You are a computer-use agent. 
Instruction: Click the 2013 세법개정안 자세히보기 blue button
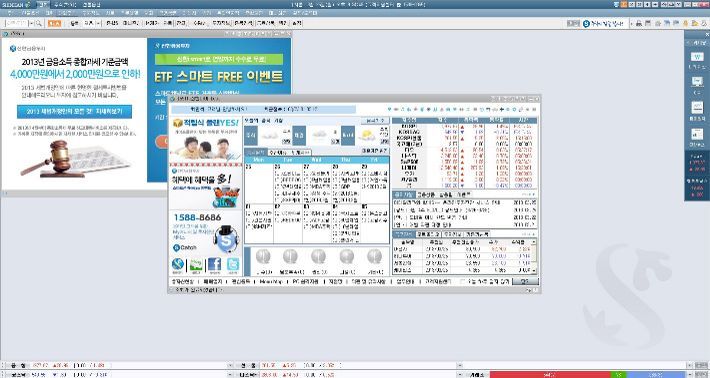point(74,111)
